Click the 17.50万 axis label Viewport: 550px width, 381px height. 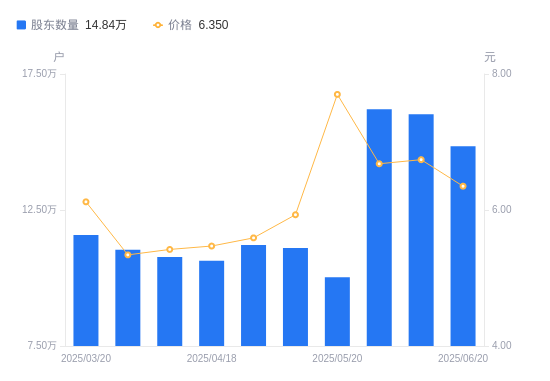click(39, 73)
